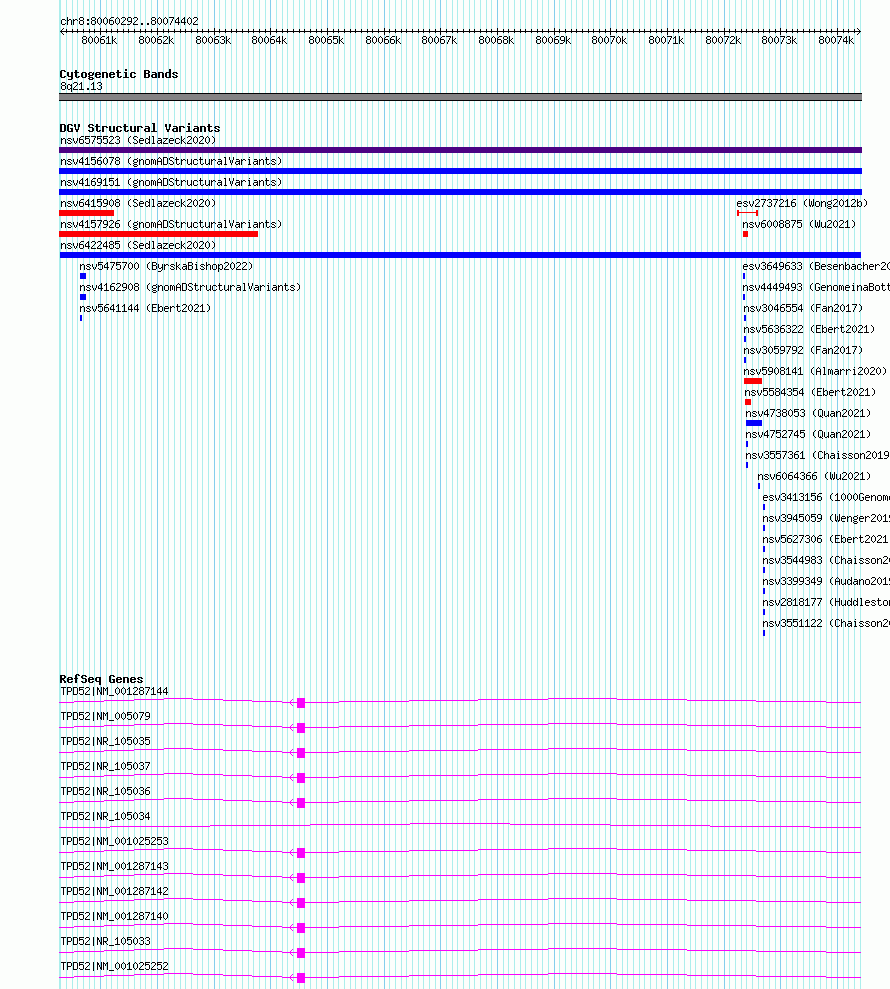890x989 pixels.
Task: Open variant nsv4162908 (gnomADStructuralVariants)
Action: [x=190, y=287]
